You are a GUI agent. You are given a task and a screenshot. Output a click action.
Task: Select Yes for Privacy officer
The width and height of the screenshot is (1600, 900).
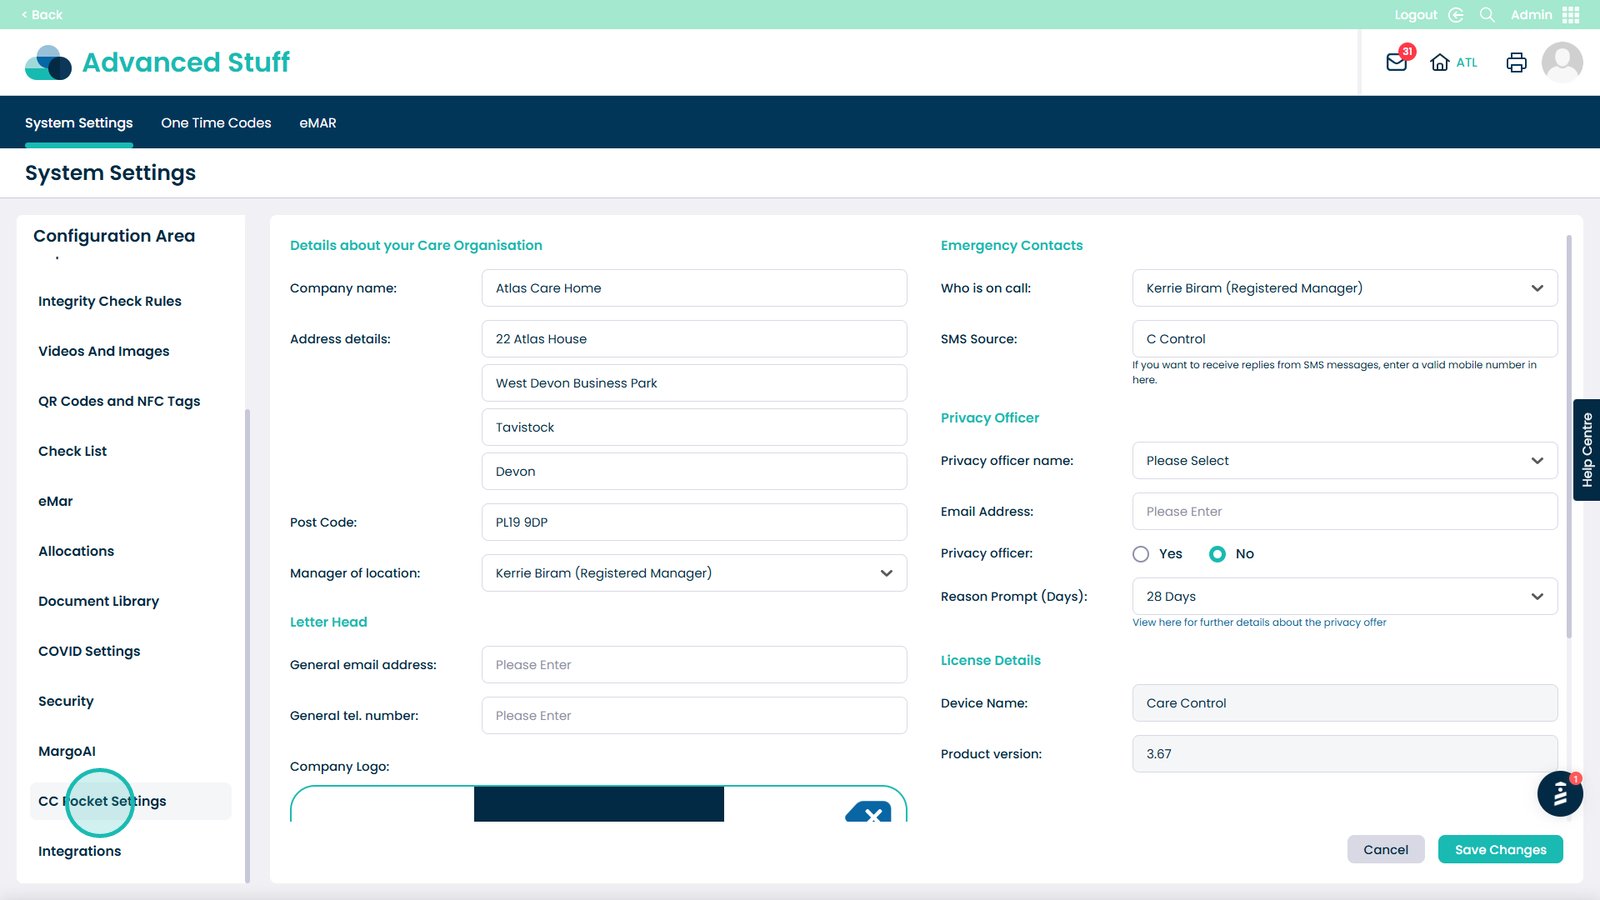coord(1141,554)
